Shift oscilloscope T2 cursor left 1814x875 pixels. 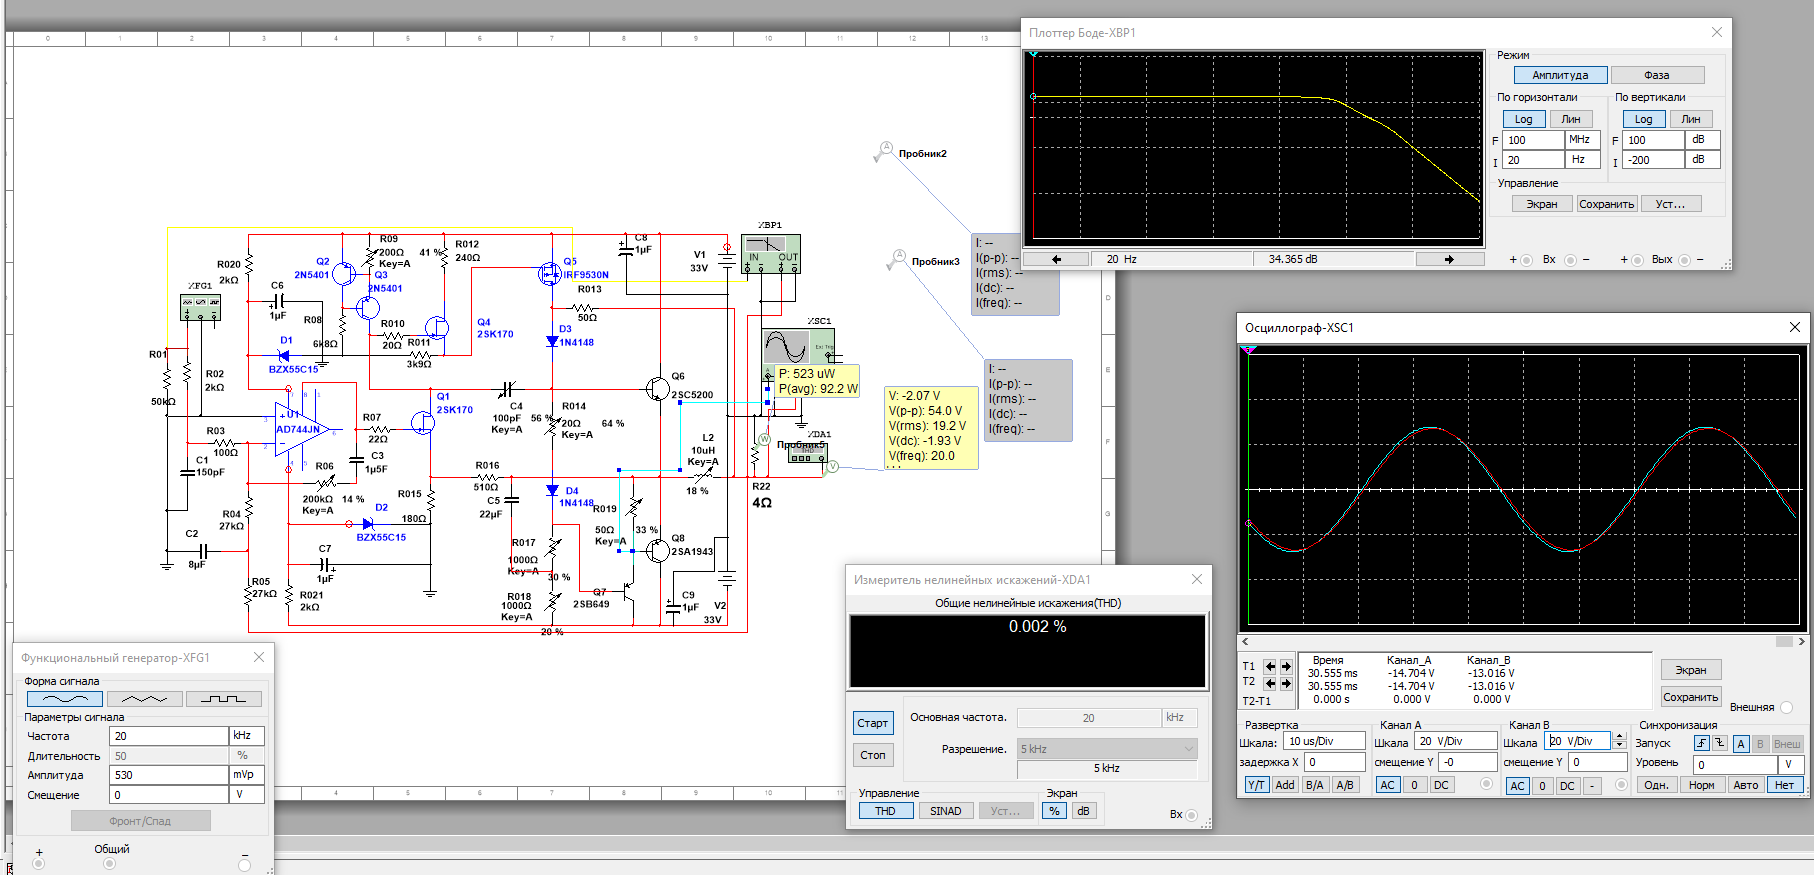coord(1270,683)
